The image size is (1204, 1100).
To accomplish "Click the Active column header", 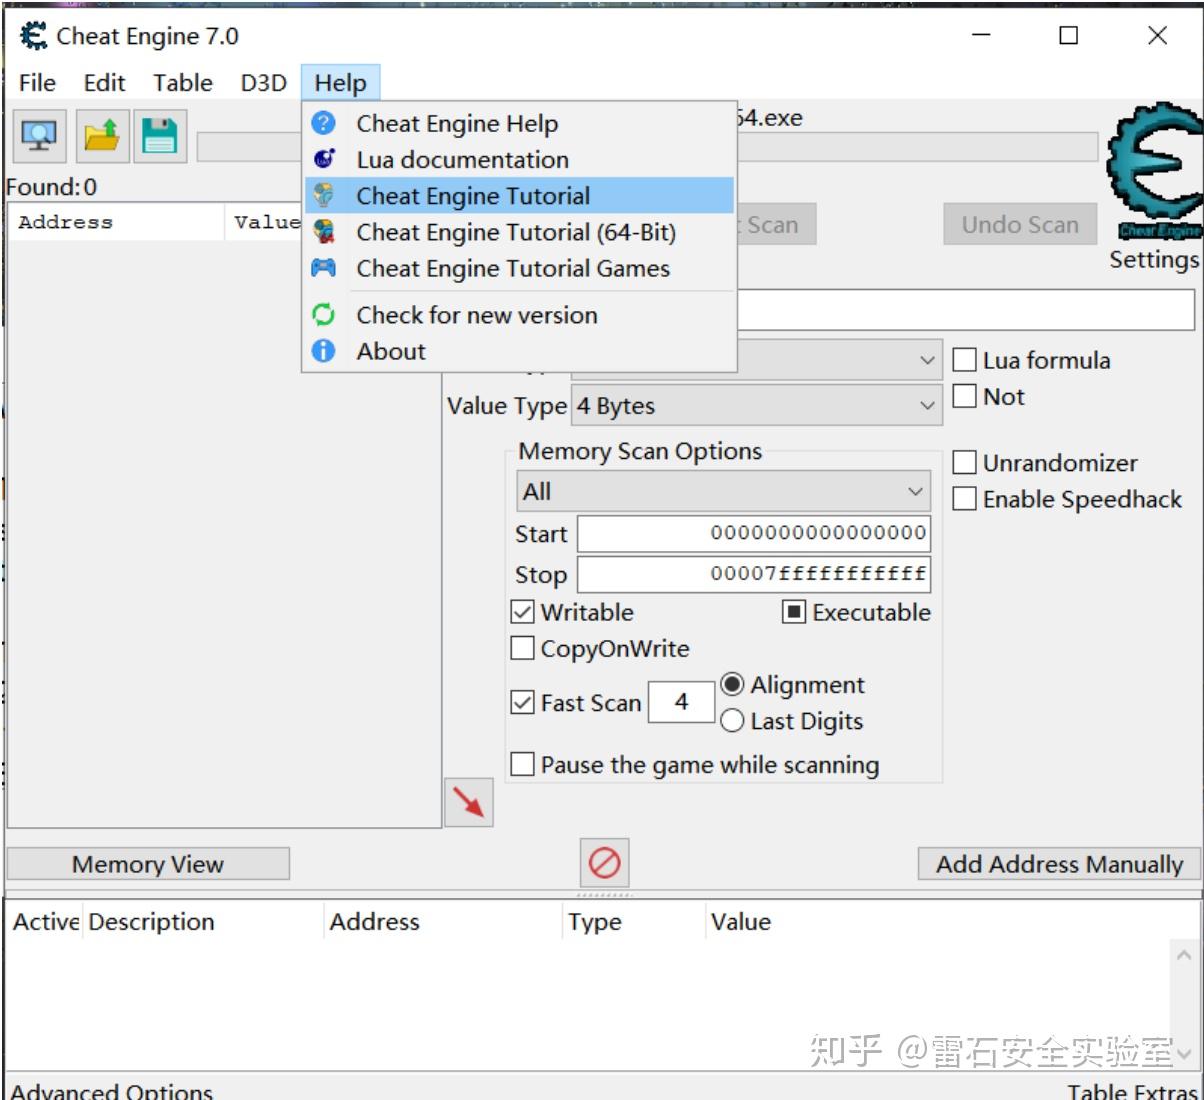I will [46, 922].
